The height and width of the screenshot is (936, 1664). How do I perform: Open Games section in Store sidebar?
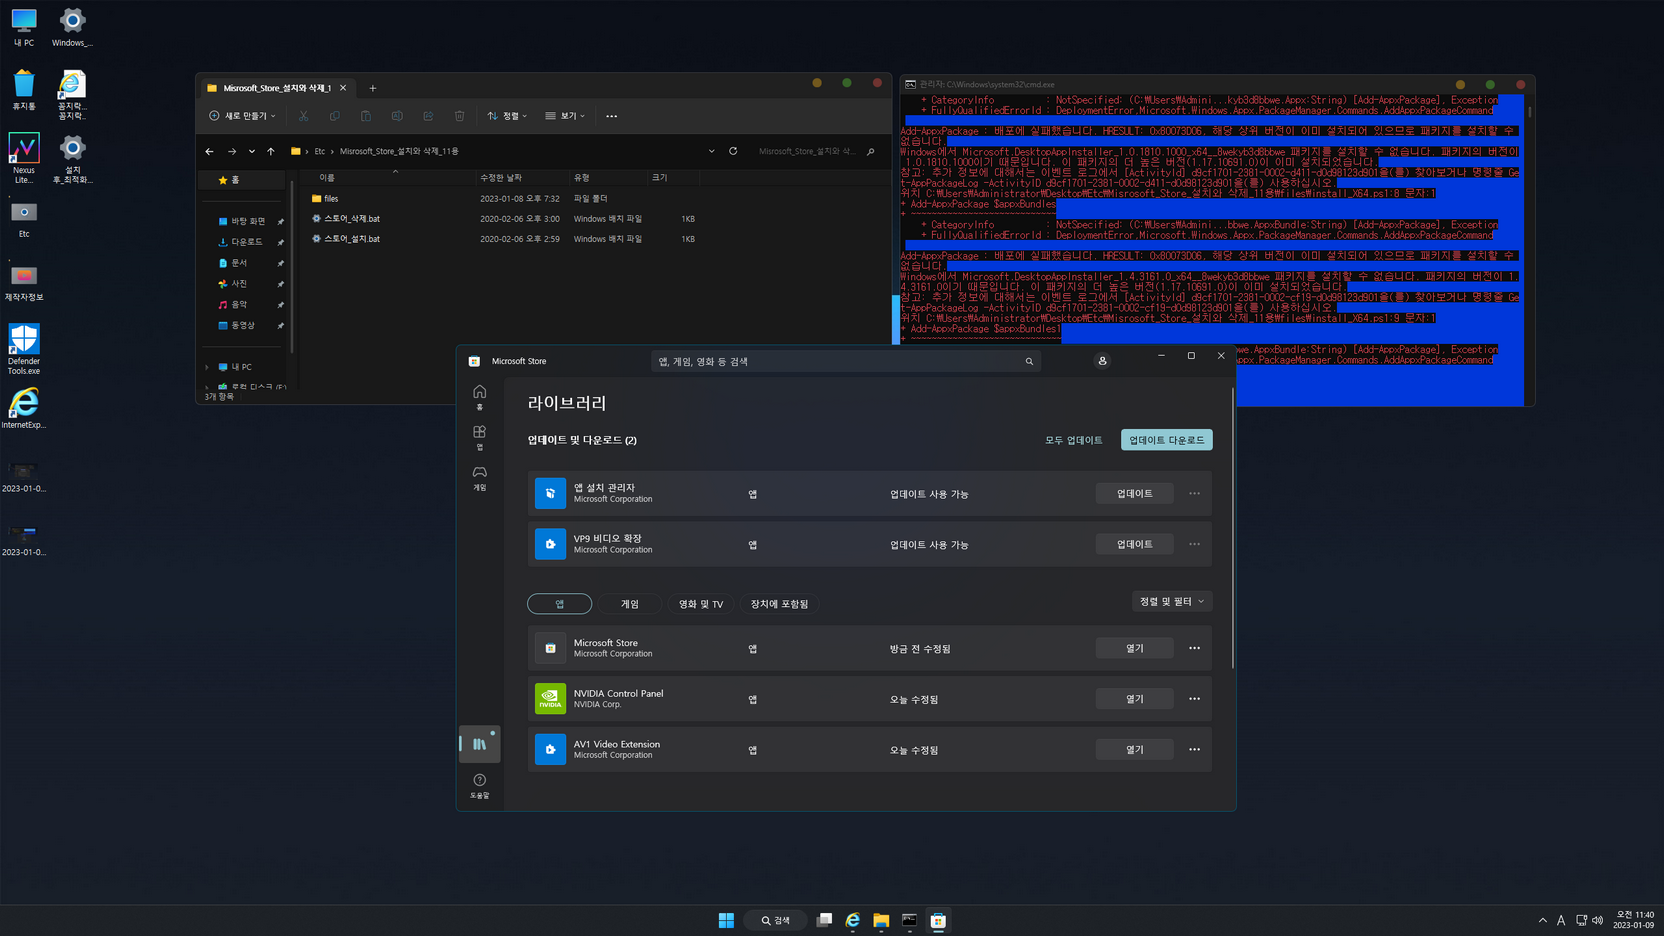[x=479, y=477]
